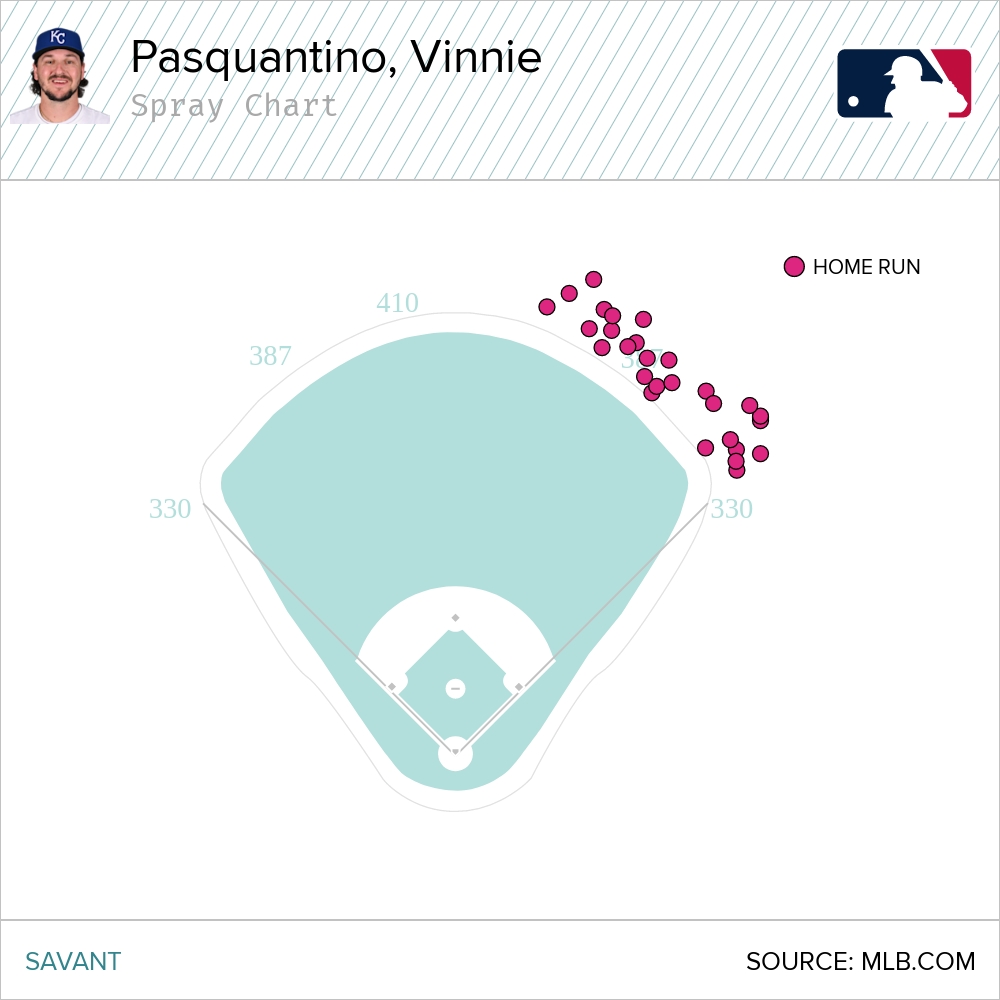
Task: Click the right field 330 distance label
Action: click(731, 509)
